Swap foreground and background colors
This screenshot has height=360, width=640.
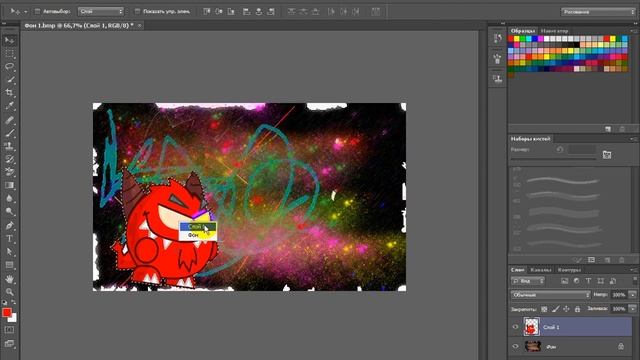13,302
